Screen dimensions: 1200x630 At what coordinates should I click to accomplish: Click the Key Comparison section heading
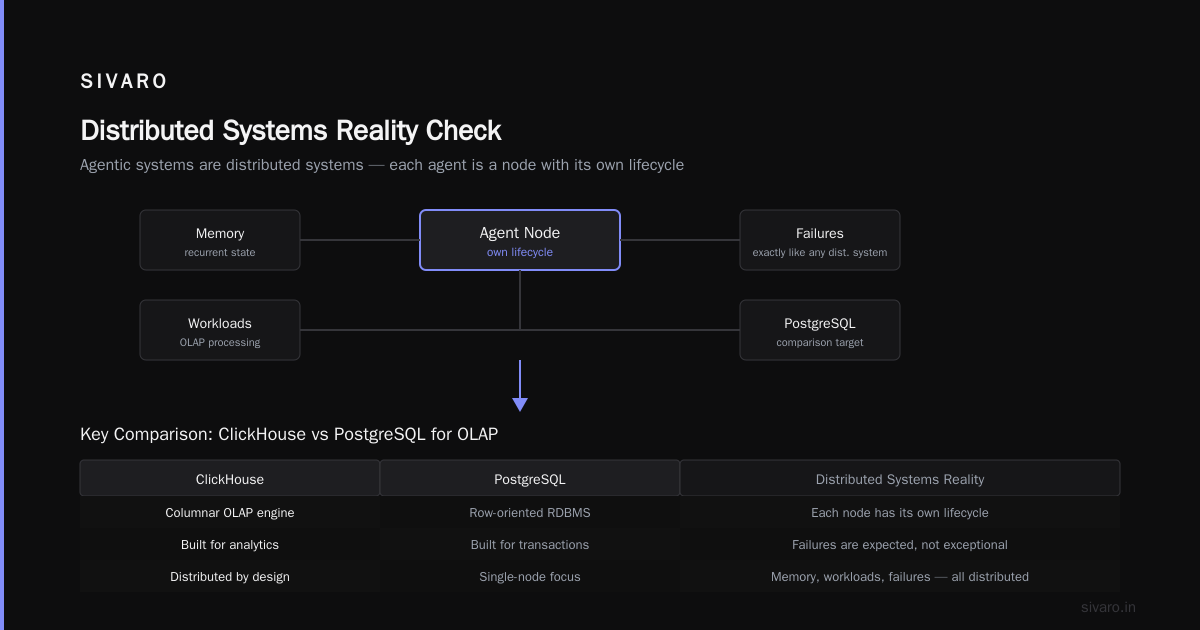pyautogui.click(x=289, y=435)
